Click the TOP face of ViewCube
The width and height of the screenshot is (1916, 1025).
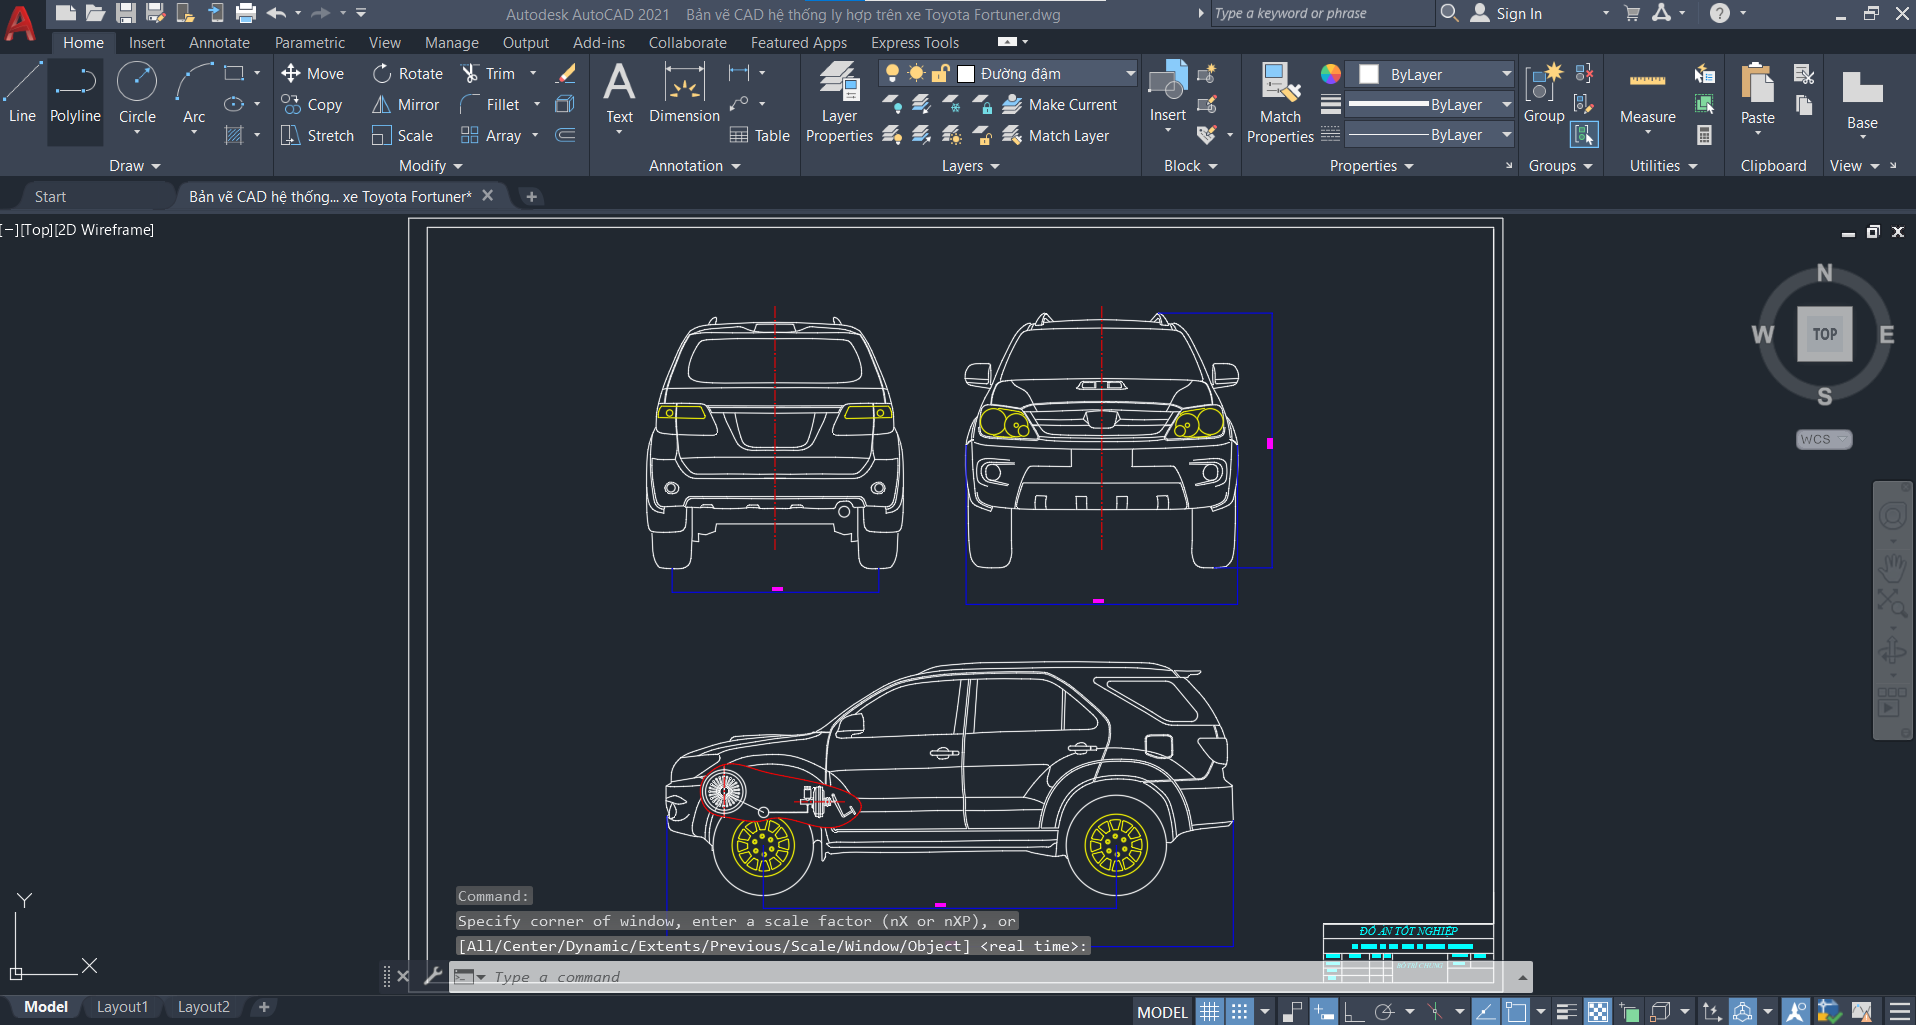[x=1825, y=334]
